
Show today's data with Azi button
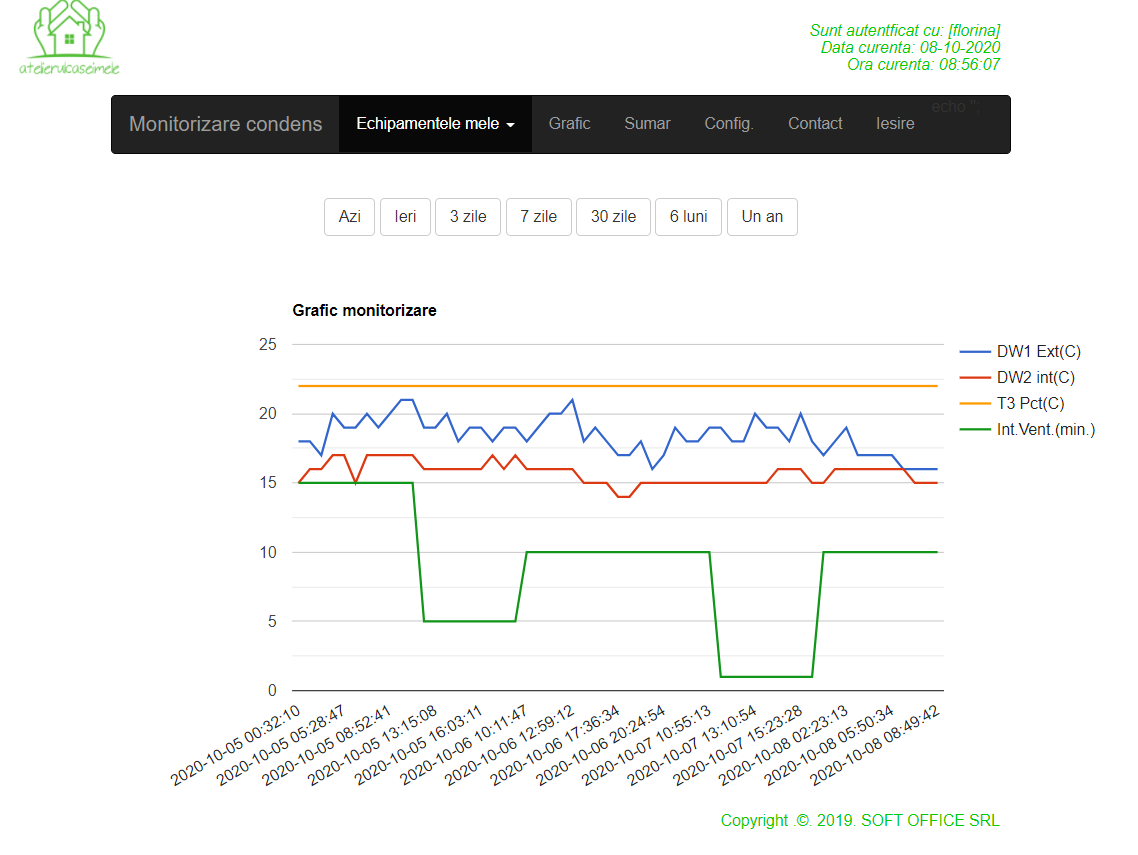click(x=349, y=217)
